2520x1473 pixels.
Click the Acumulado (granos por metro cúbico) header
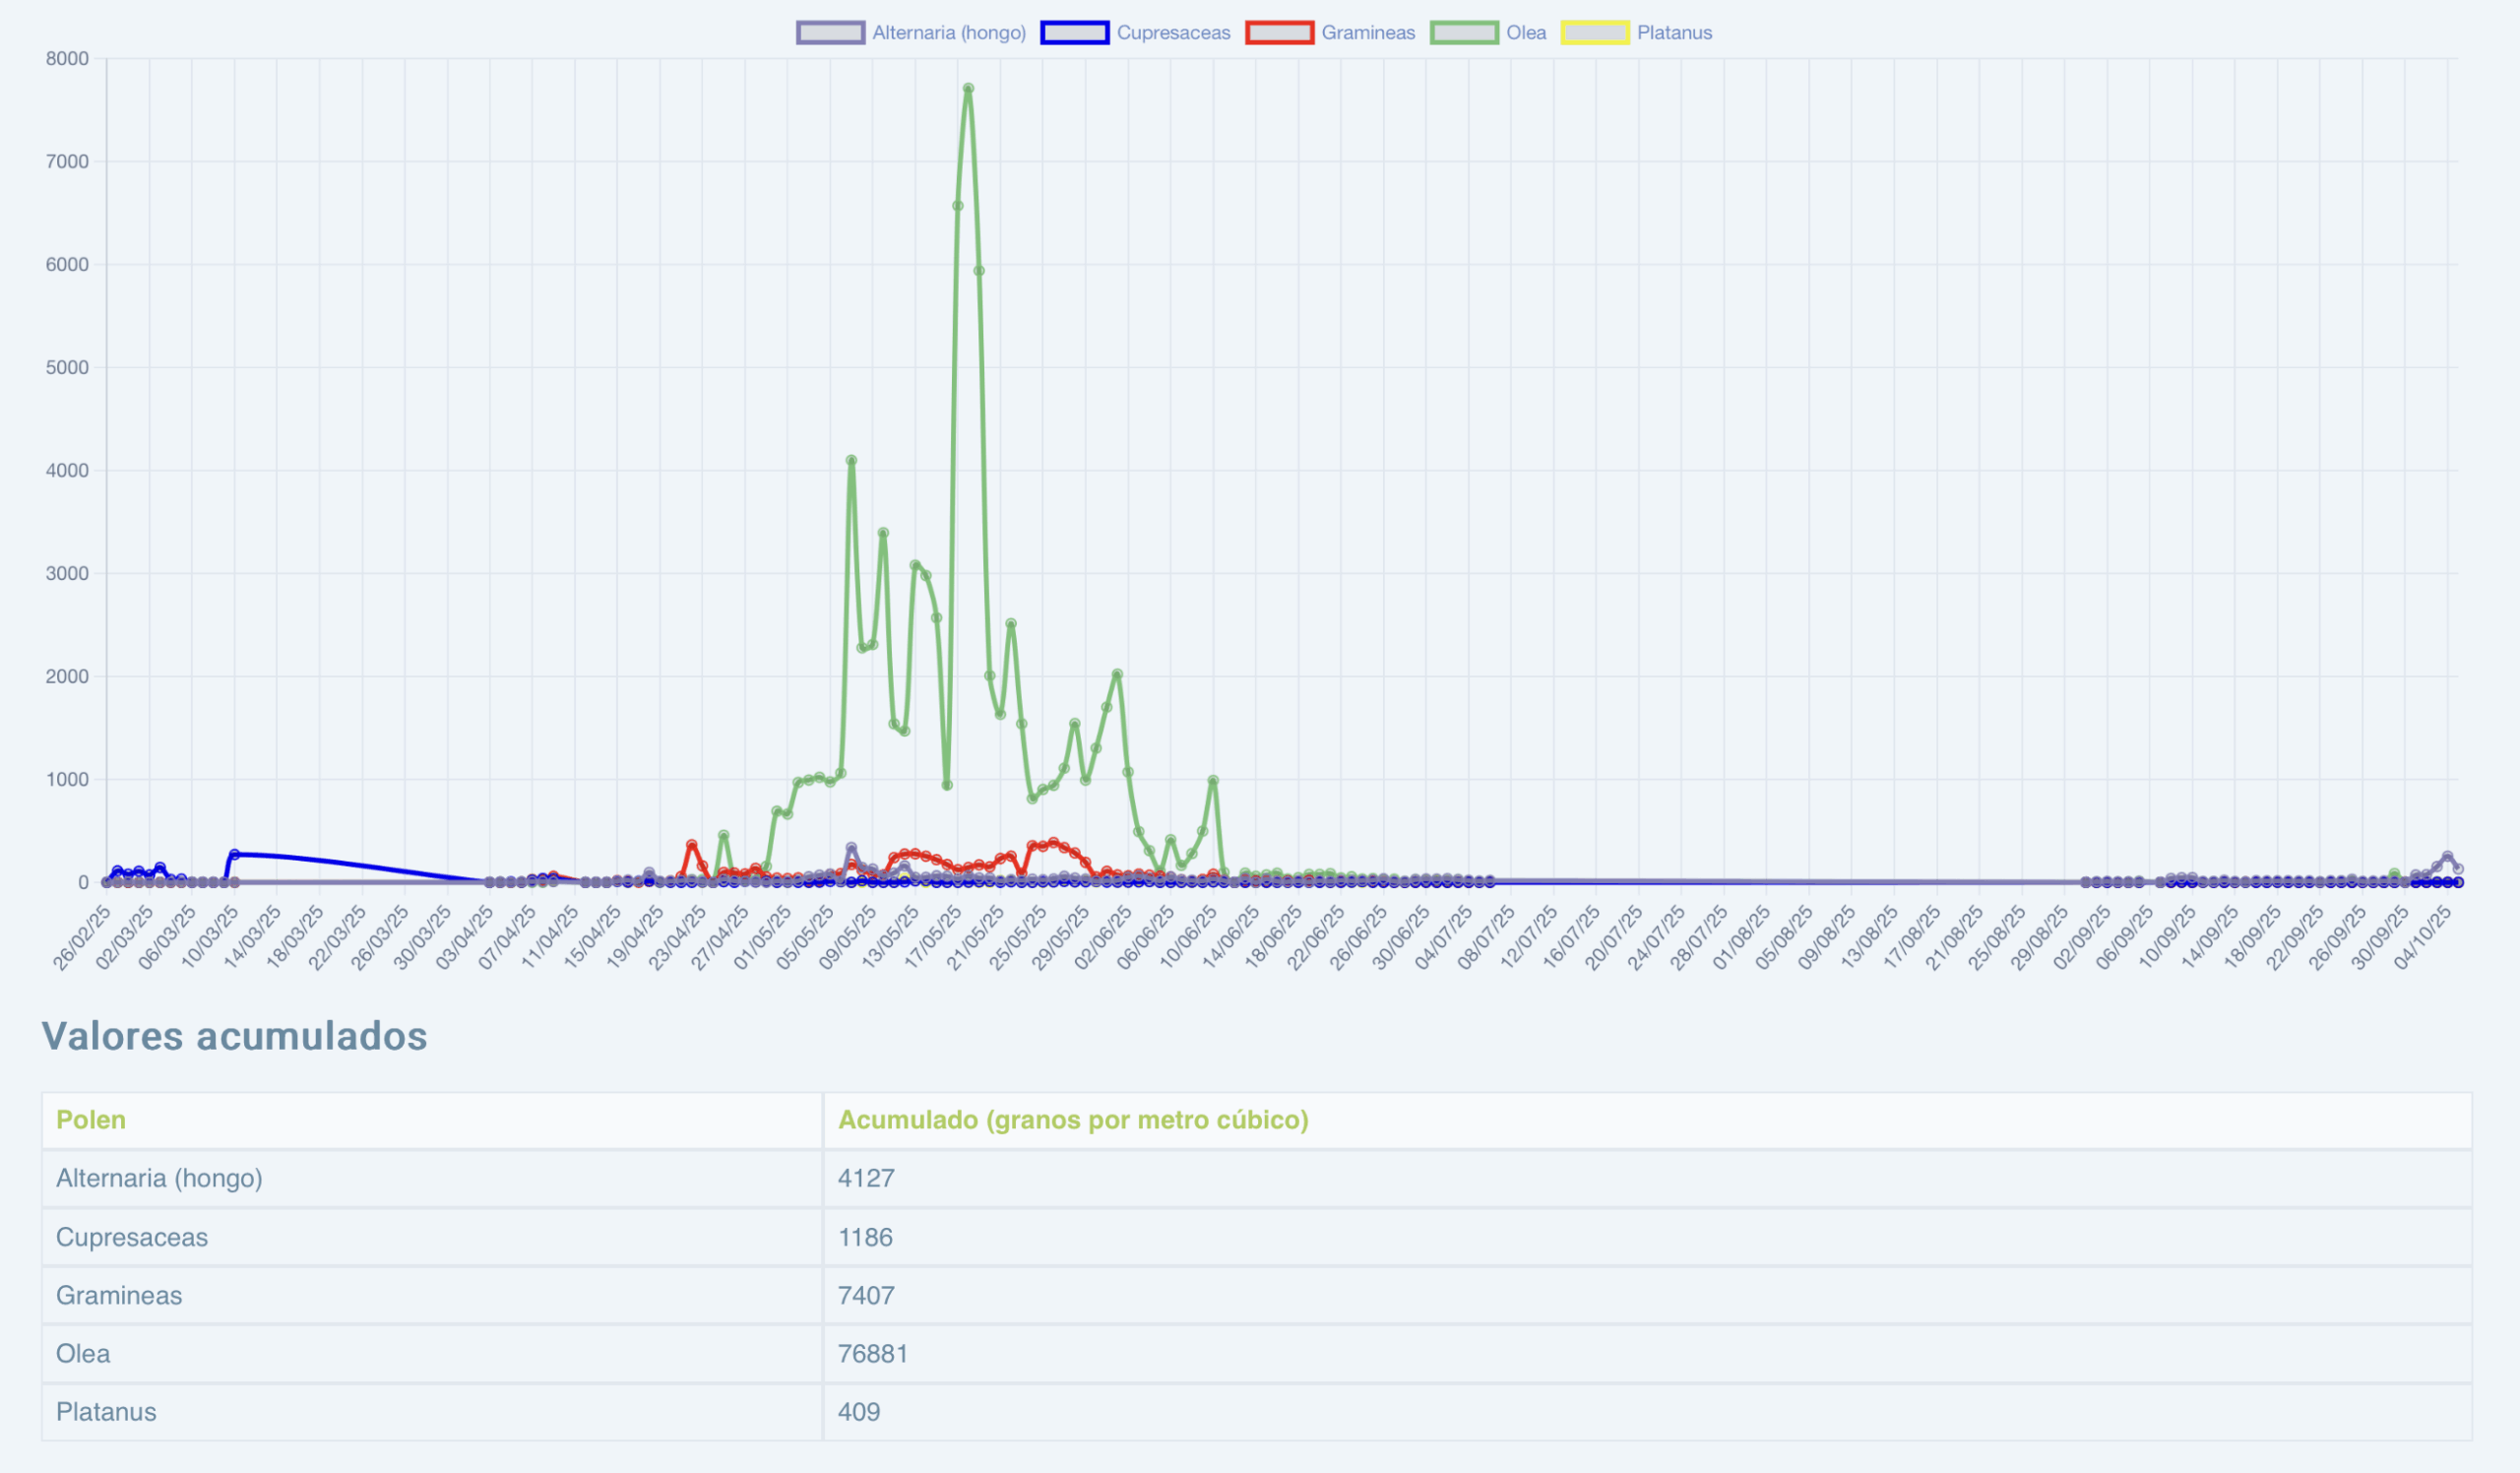click(x=1072, y=1120)
